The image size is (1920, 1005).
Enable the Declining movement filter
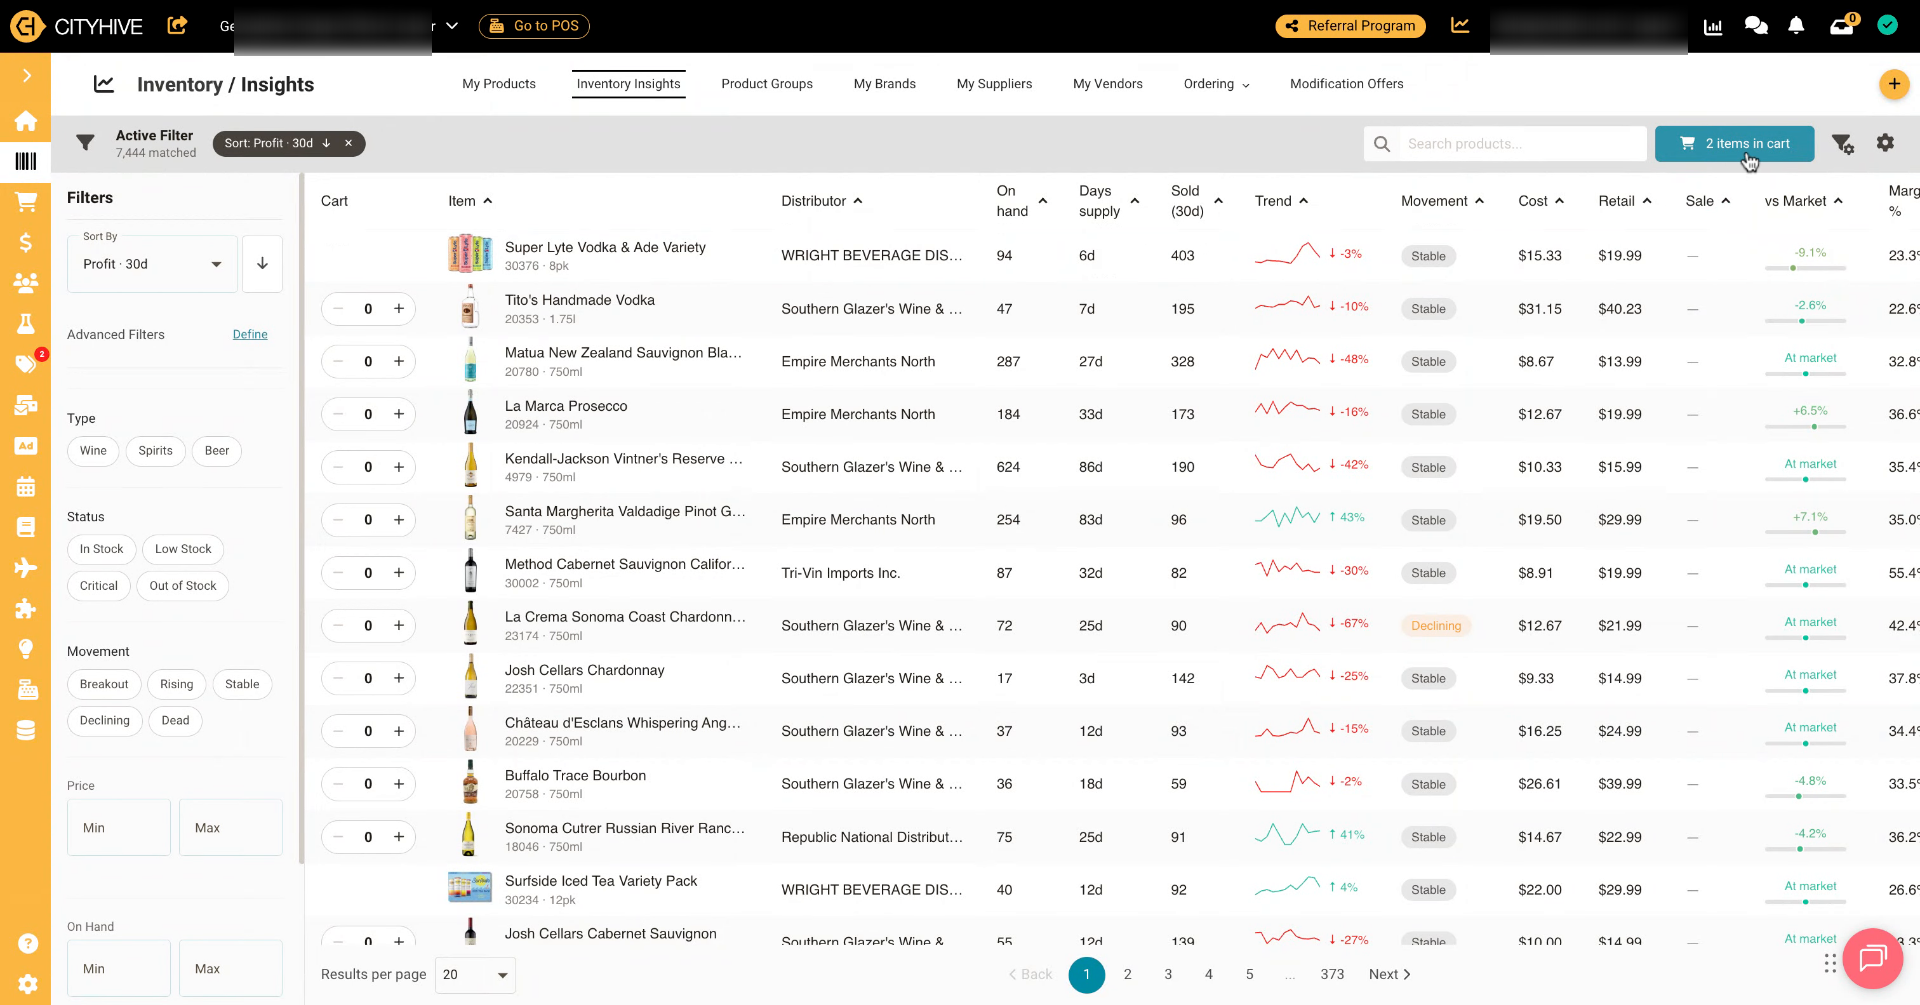(x=105, y=721)
